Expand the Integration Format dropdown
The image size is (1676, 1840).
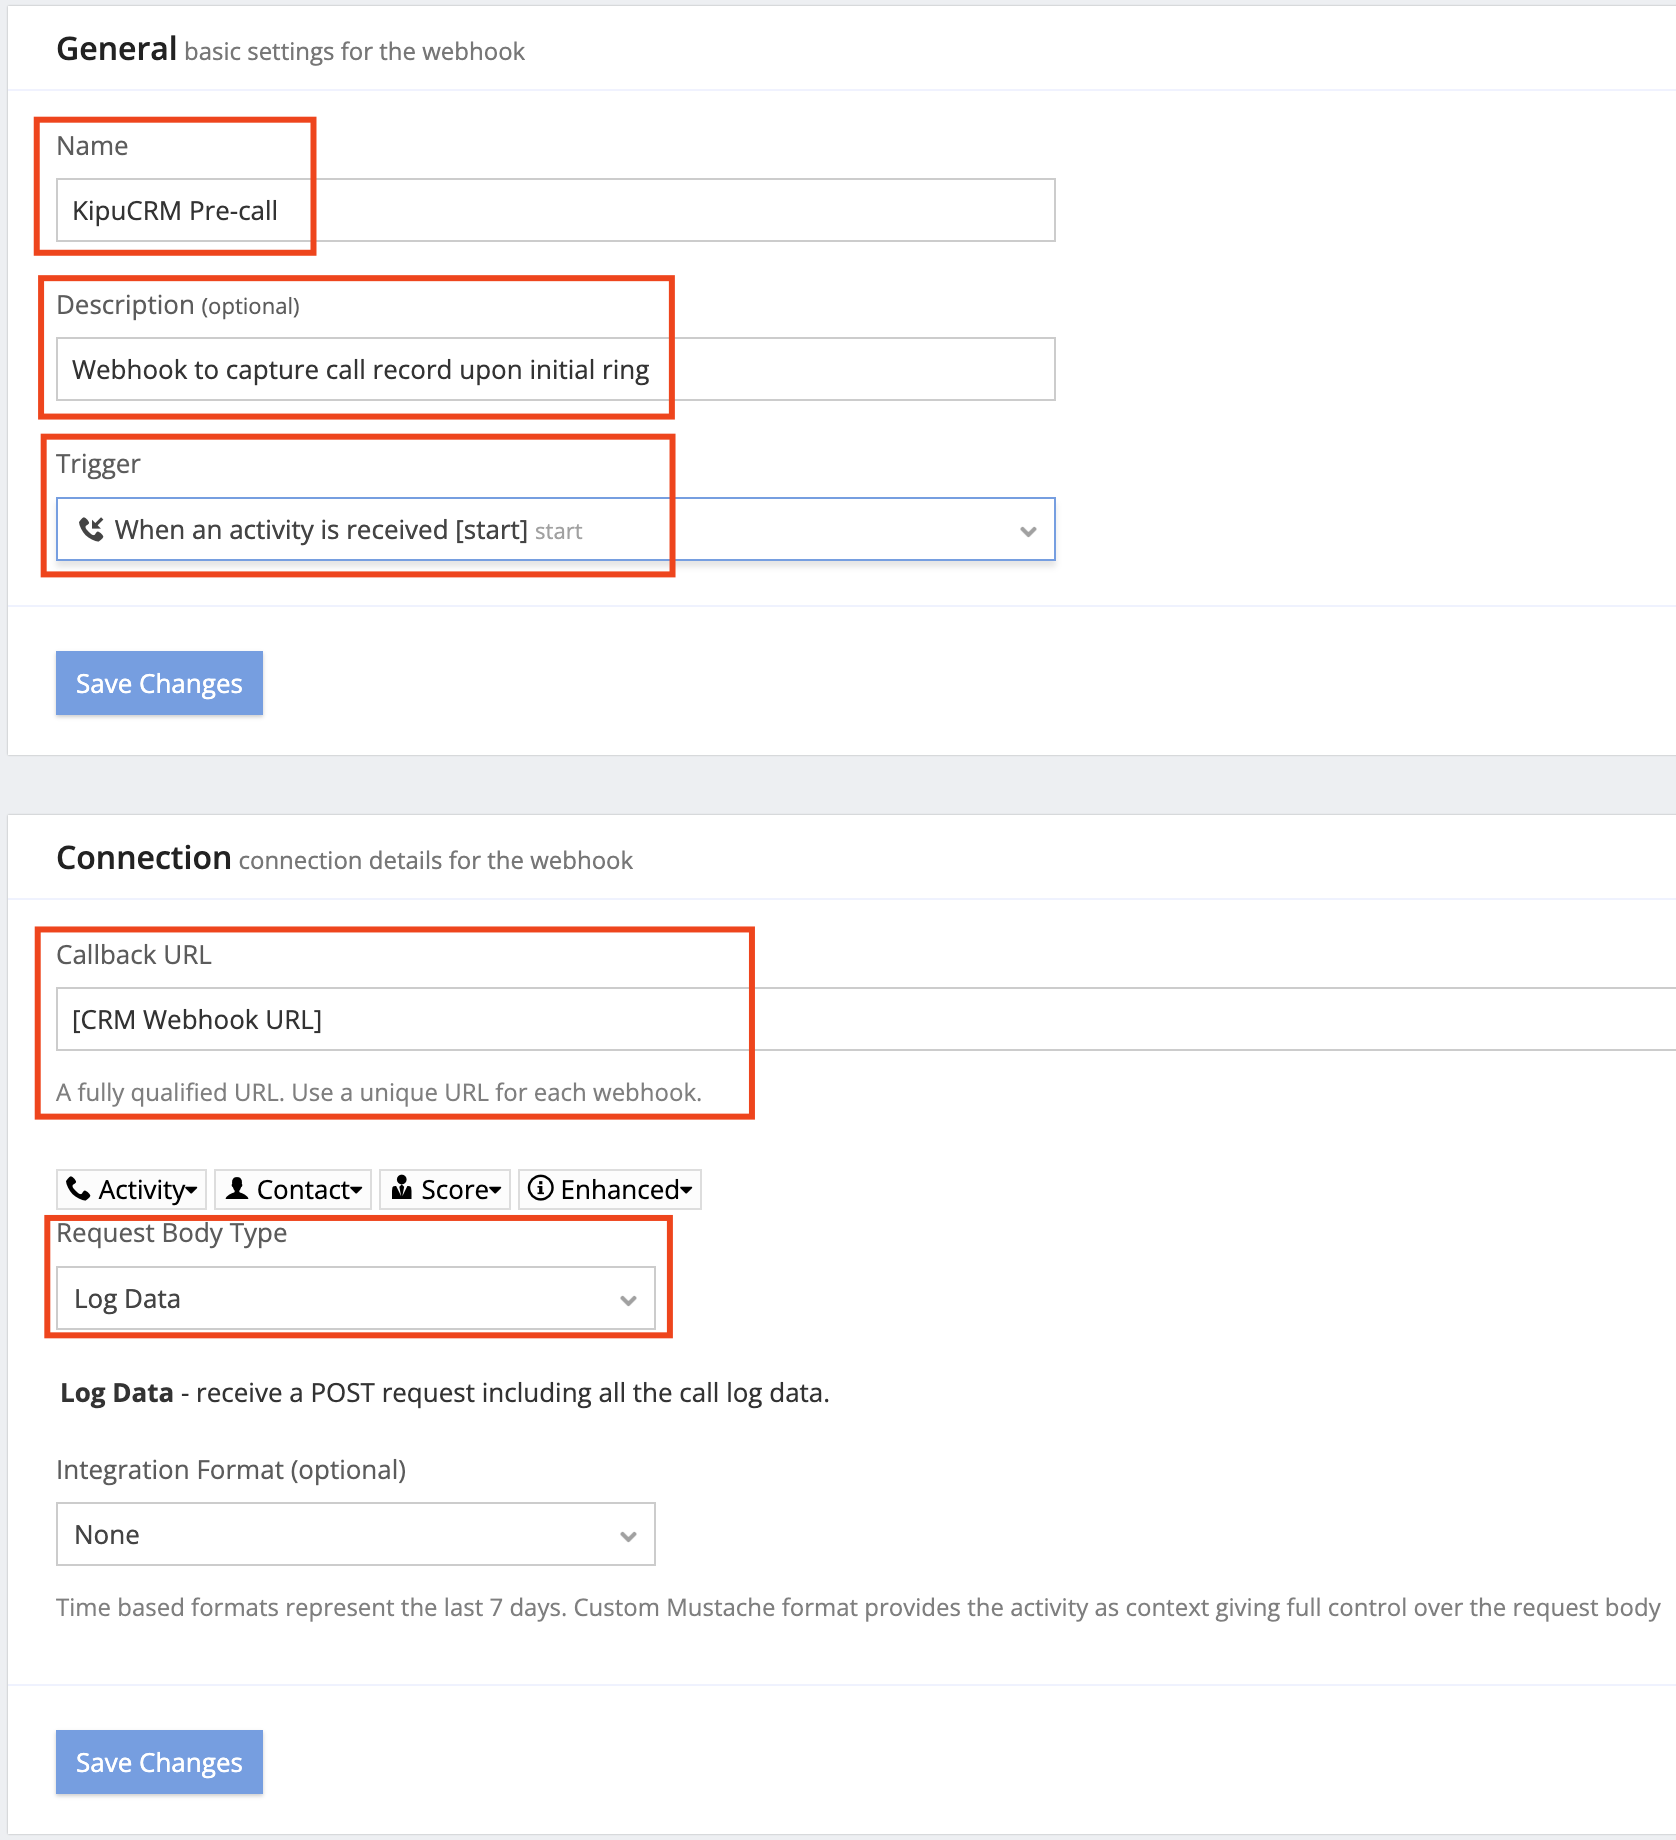(x=355, y=1534)
